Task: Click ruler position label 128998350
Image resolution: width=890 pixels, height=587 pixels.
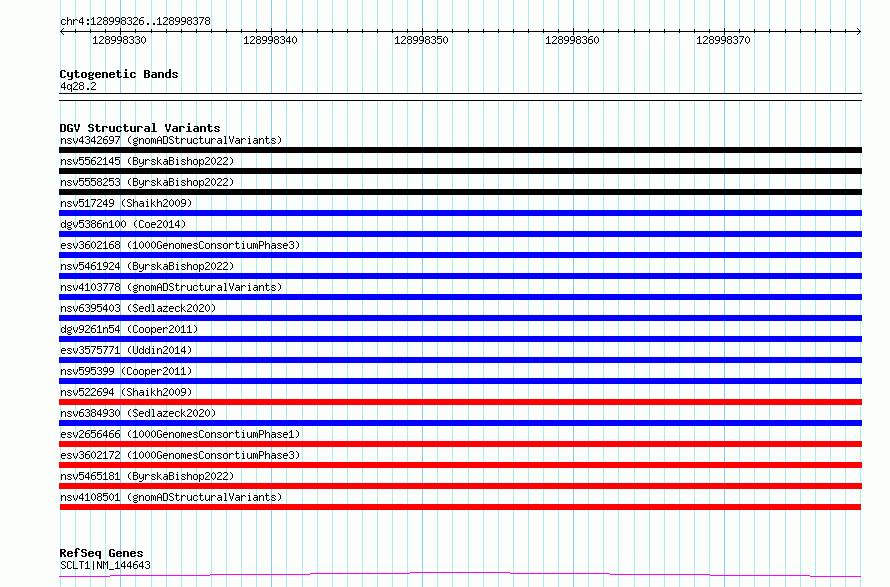Action: point(421,40)
